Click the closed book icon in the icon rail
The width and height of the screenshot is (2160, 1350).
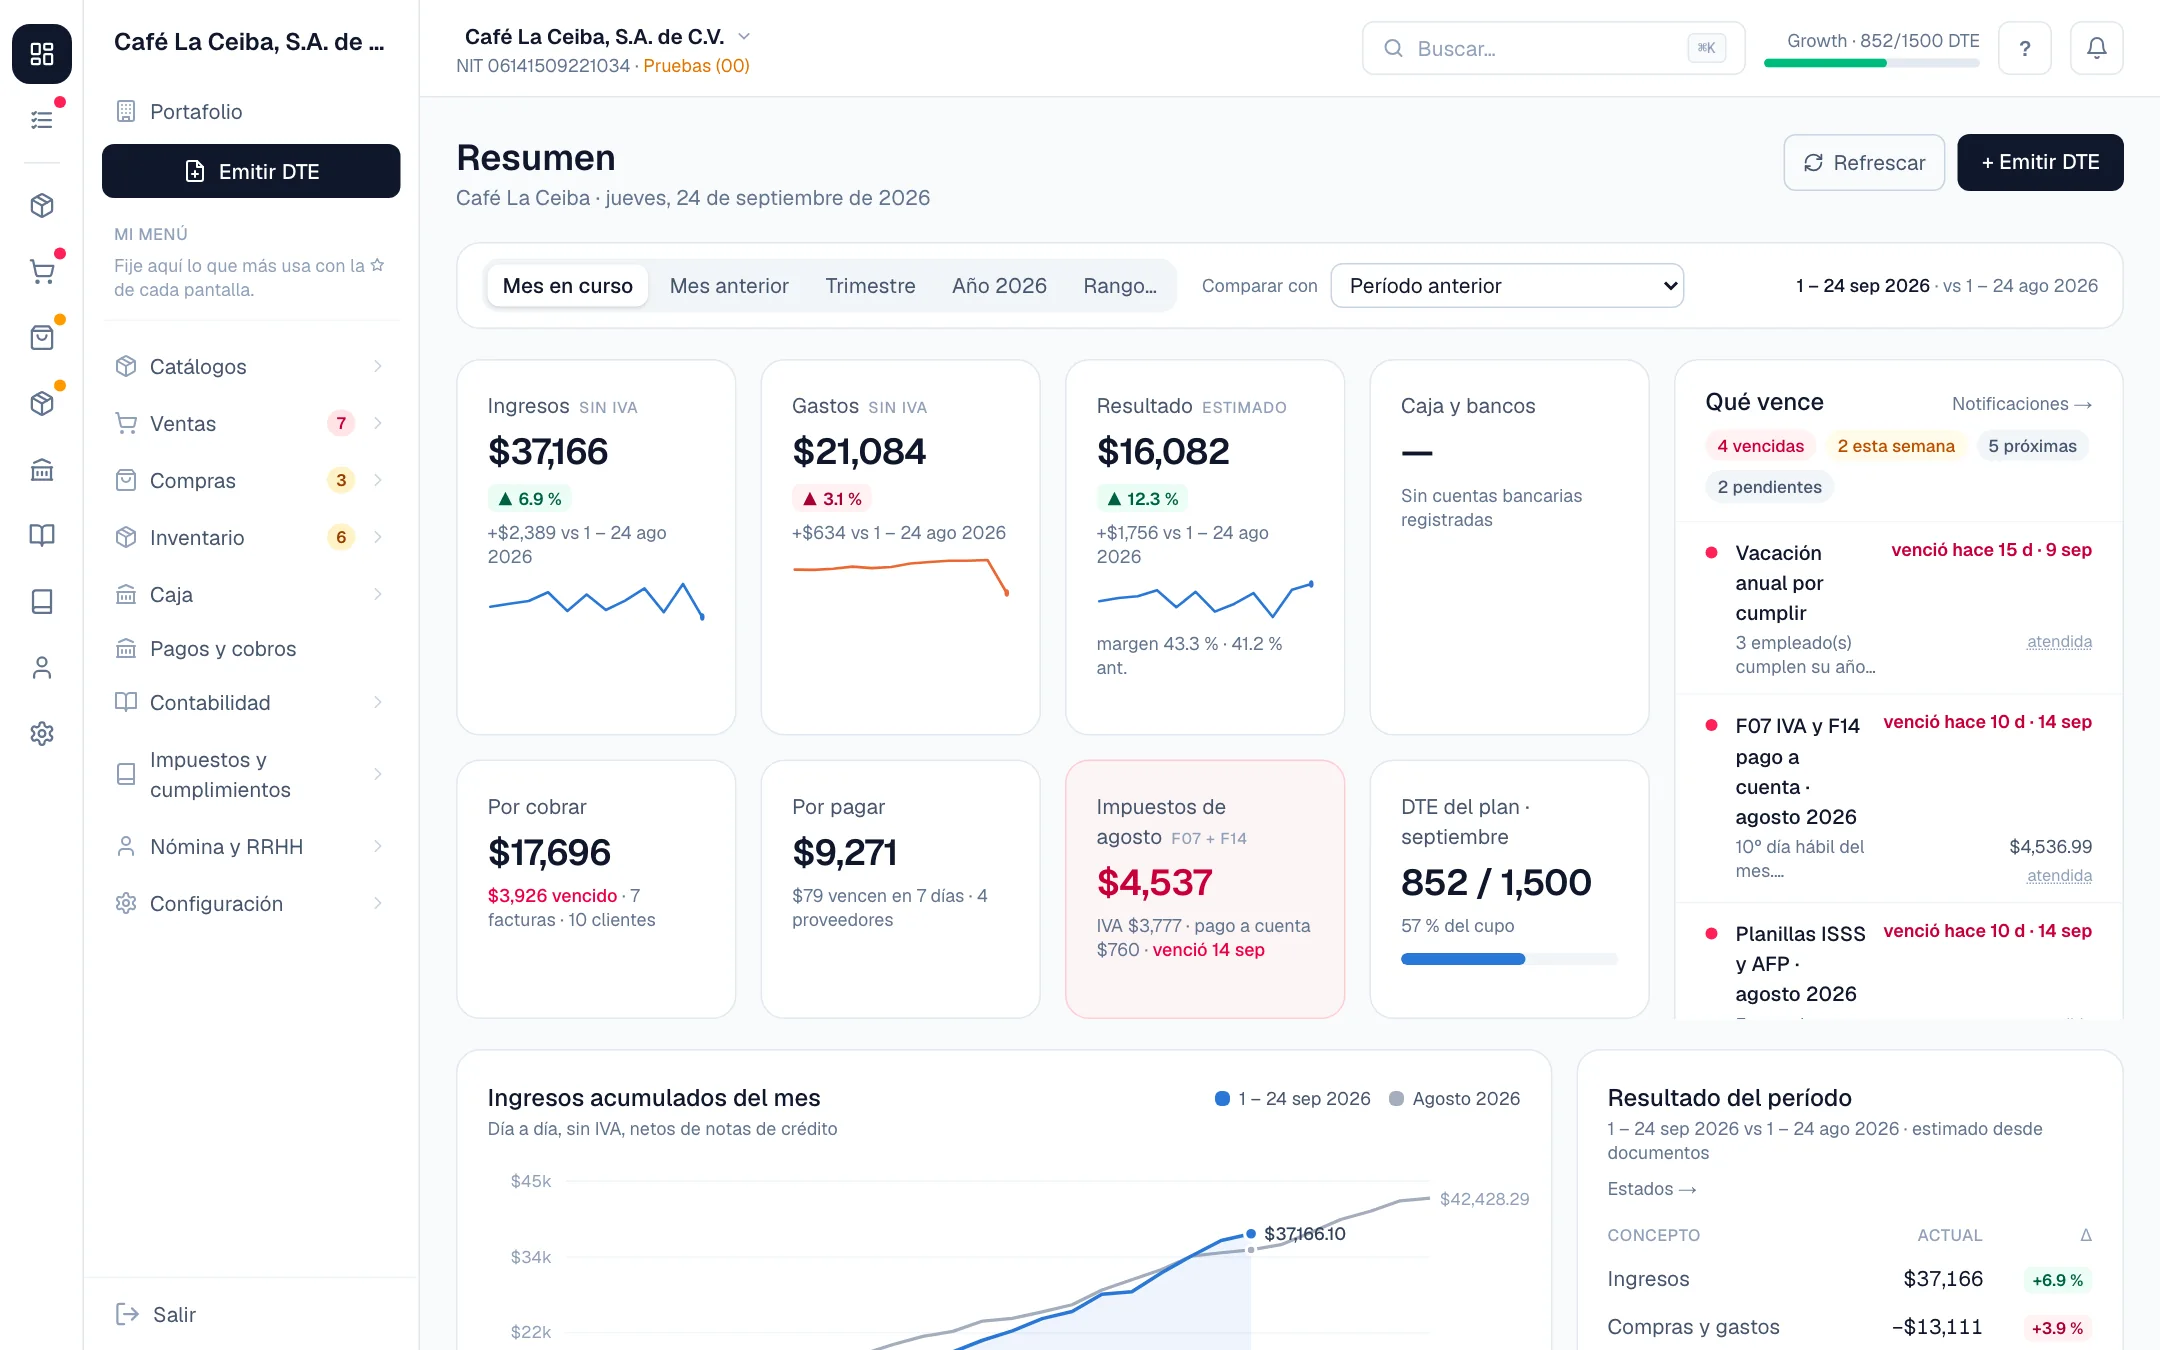[42, 601]
